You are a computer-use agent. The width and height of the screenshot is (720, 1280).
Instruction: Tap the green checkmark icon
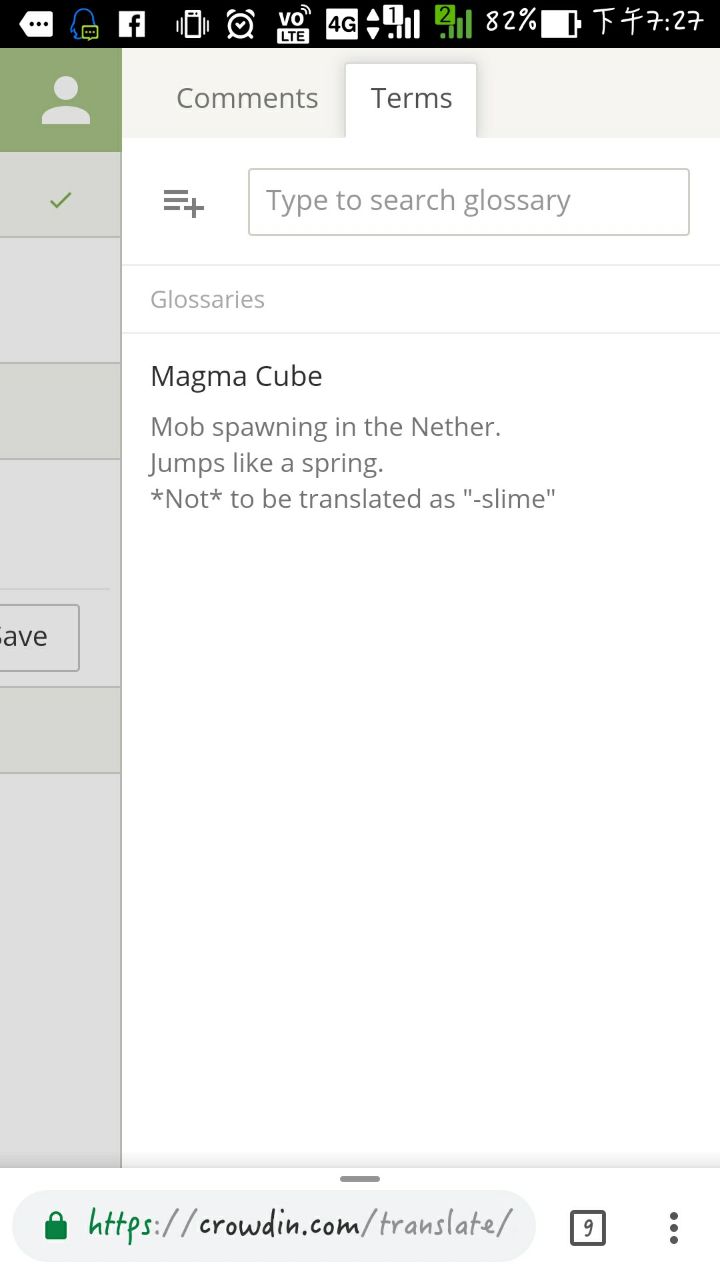click(60, 201)
